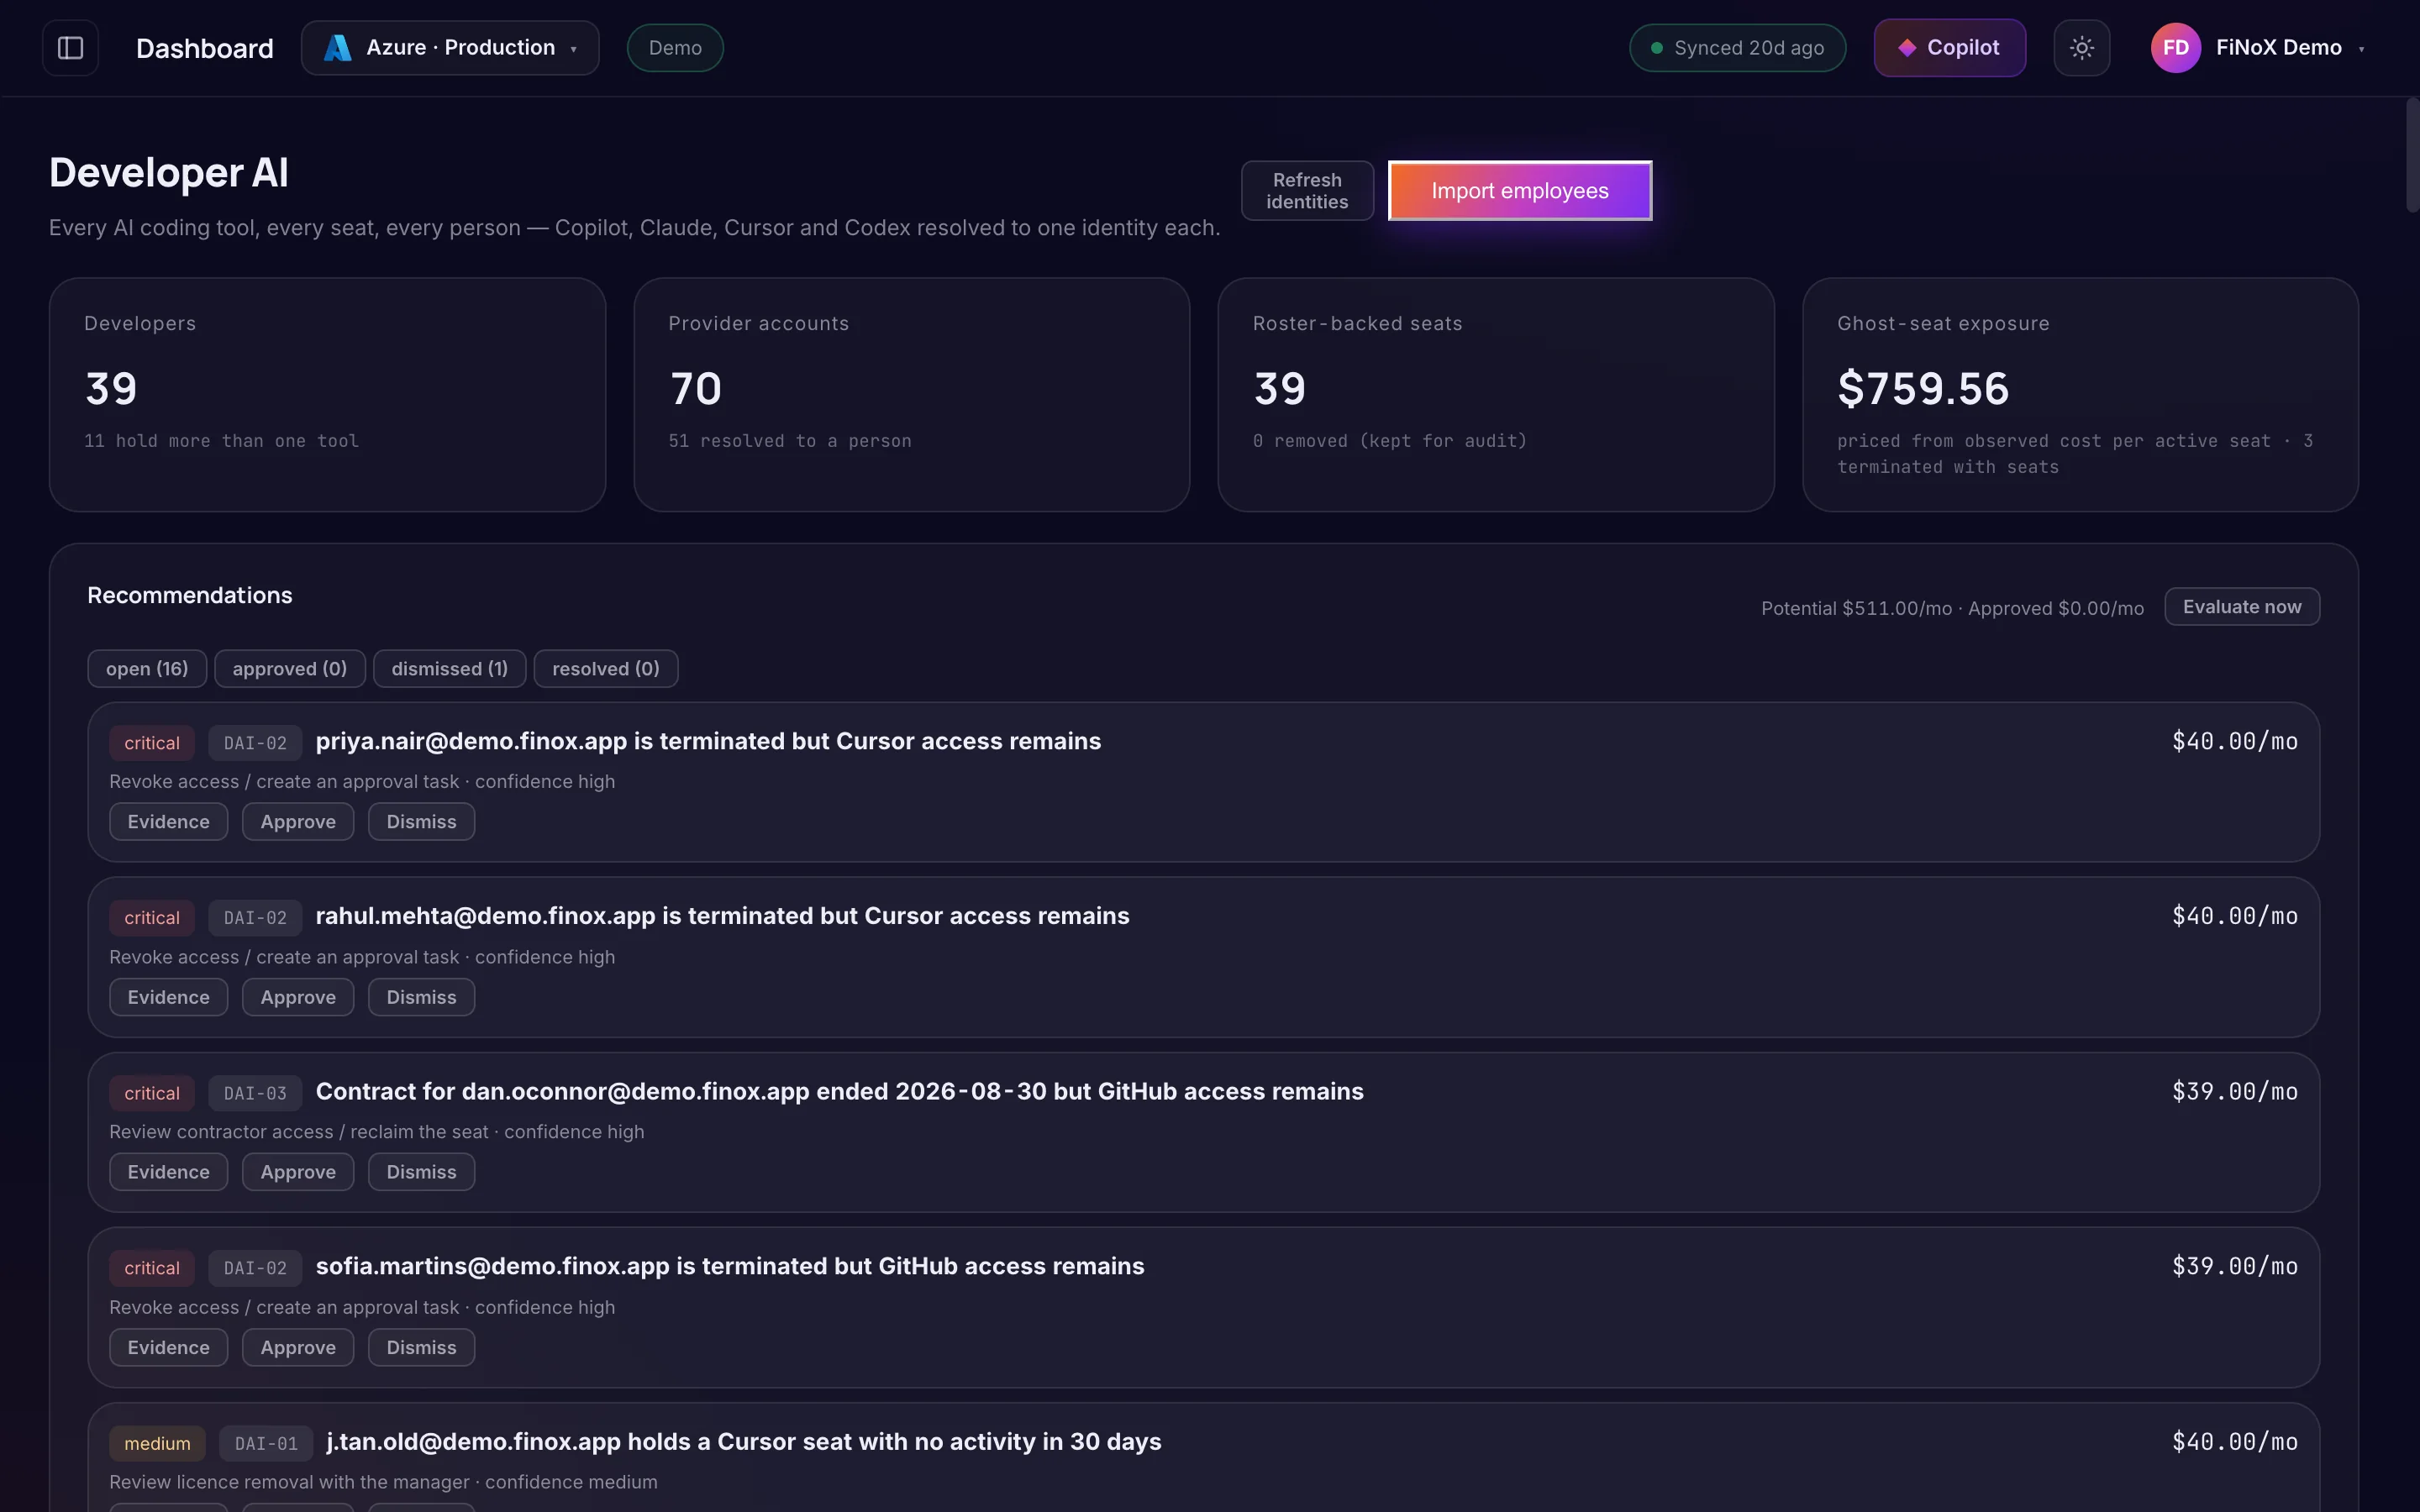Click Import employees button
This screenshot has width=2420, height=1512.
tap(1519, 191)
